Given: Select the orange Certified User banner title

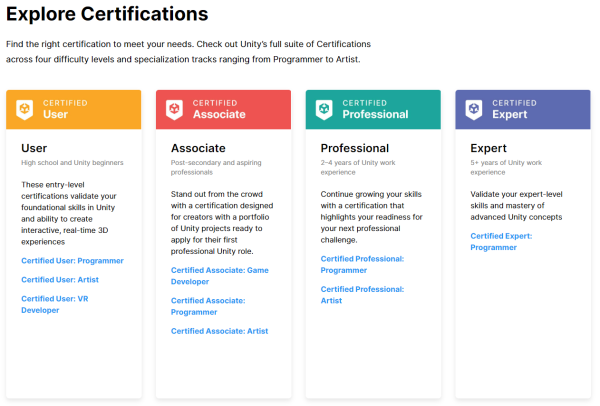Looking at the screenshot, I should (65, 109).
